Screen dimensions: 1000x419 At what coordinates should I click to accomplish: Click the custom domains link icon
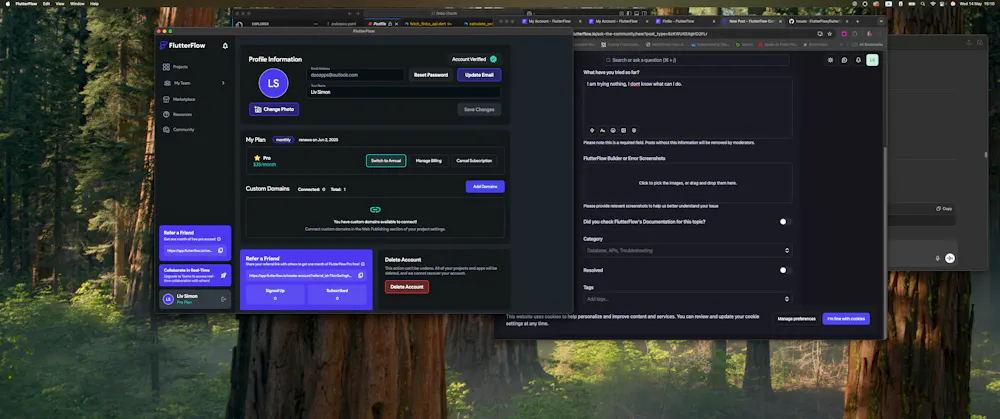point(375,209)
